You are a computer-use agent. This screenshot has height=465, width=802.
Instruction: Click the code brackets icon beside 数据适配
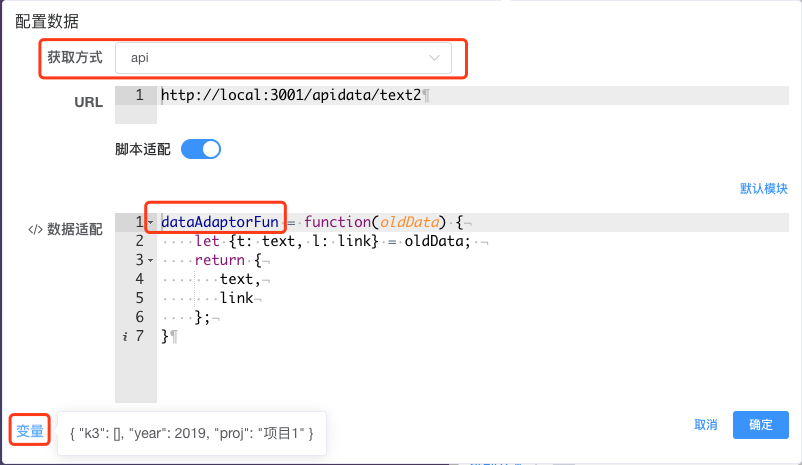[x=35, y=229]
